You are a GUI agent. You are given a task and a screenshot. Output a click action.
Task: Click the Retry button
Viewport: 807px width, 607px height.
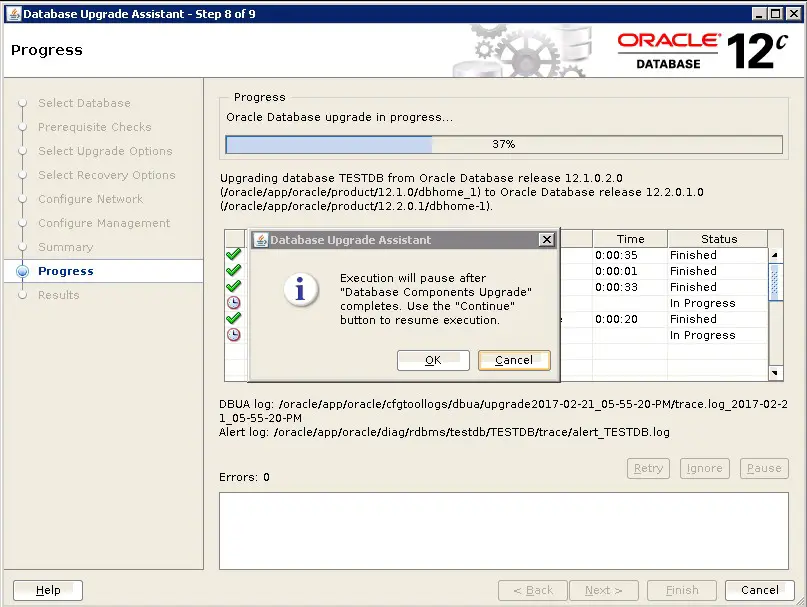click(648, 468)
